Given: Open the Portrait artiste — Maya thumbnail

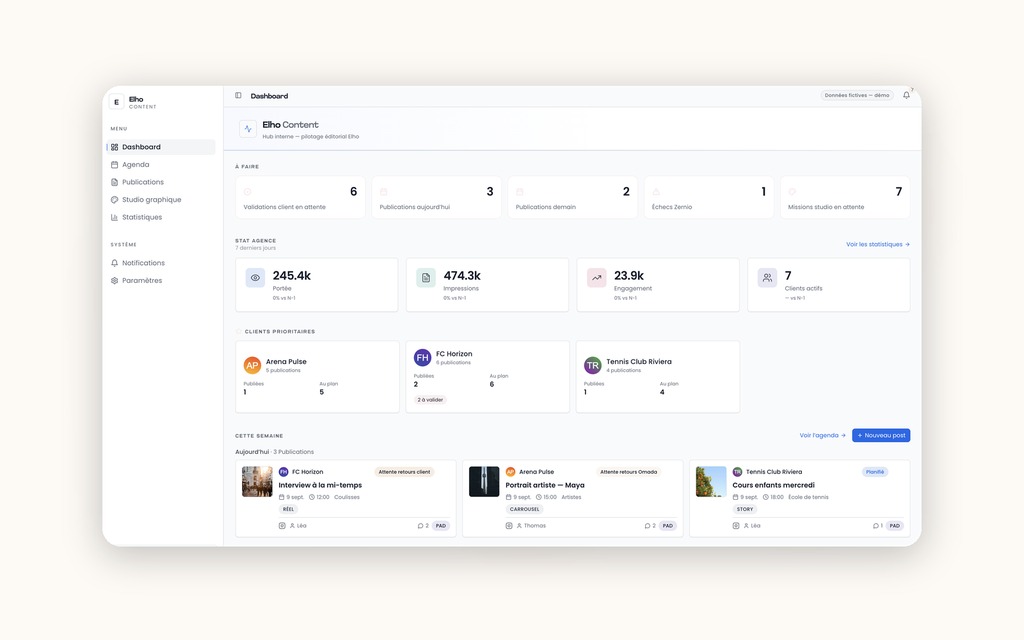Looking at the screenshot, I should [x=484, y=481].
